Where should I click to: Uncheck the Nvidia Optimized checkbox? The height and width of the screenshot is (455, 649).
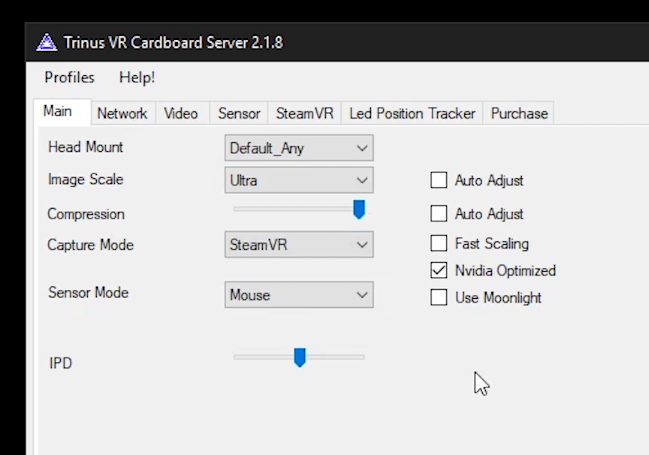[438, 270]
